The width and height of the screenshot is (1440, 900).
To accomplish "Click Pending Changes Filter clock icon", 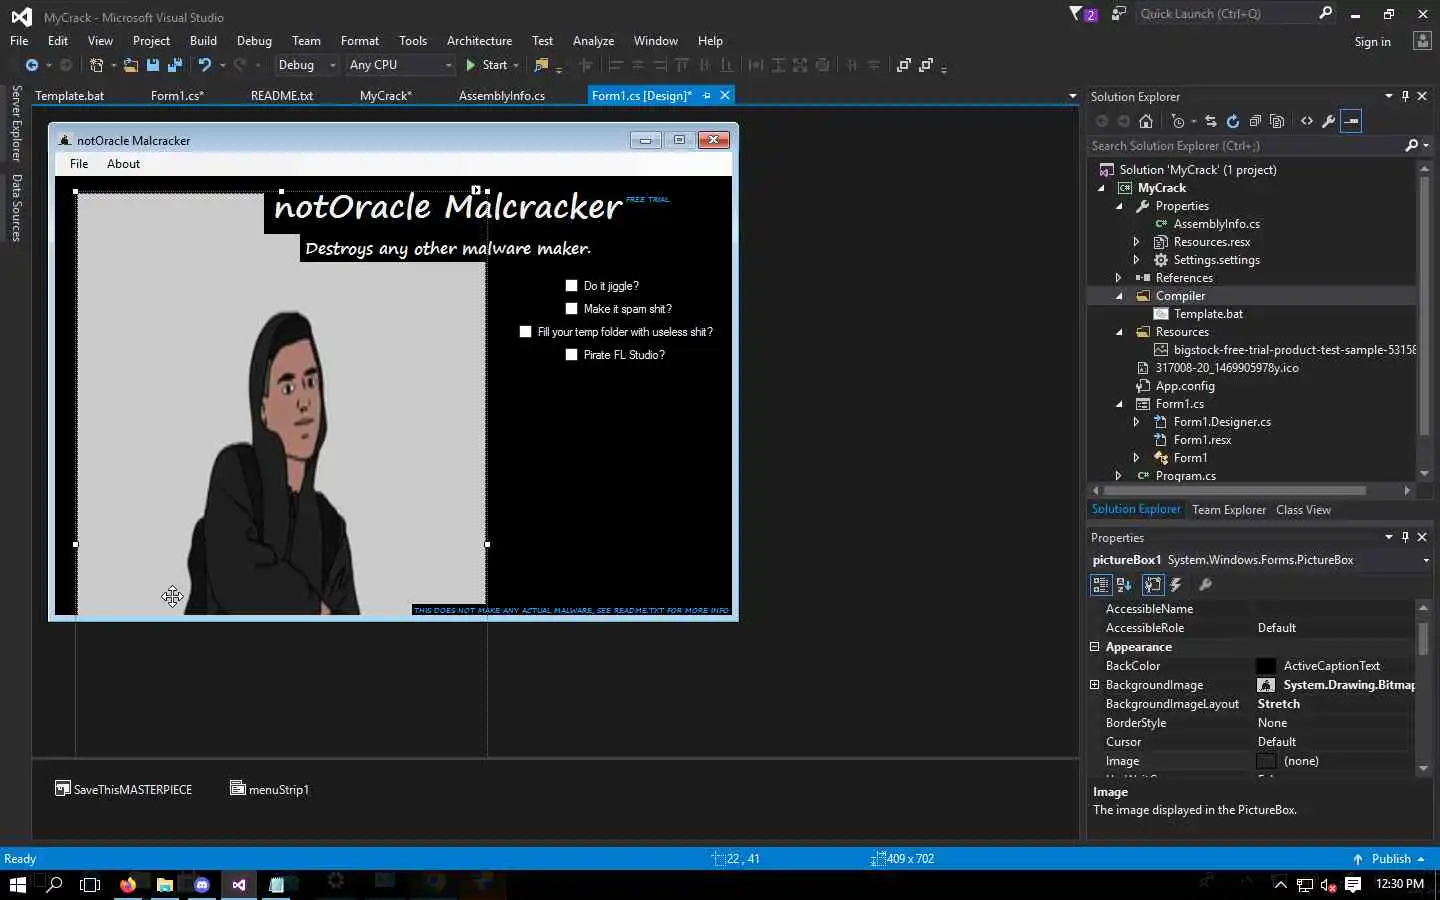I will click(x=1178, y=121).
